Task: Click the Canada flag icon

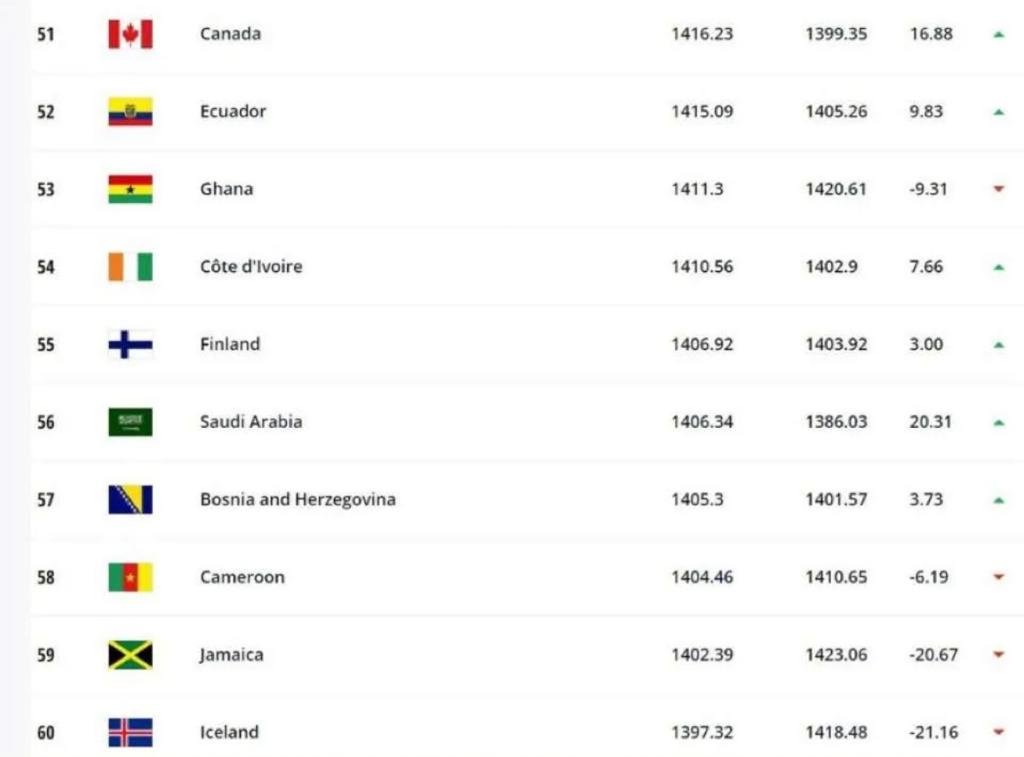Action: point(130,34)
